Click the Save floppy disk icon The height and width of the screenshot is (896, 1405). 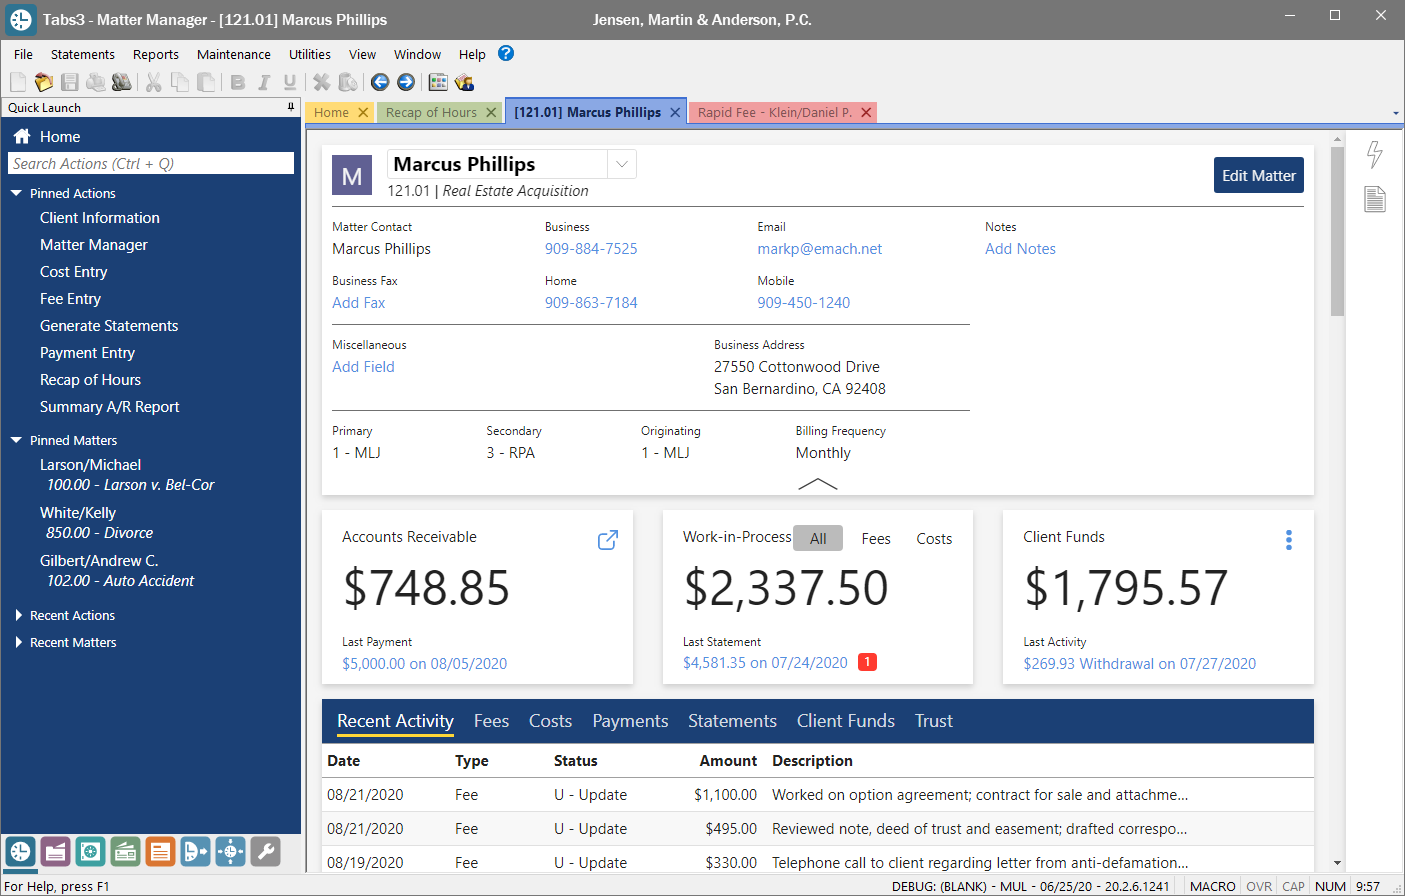[69, 82]
